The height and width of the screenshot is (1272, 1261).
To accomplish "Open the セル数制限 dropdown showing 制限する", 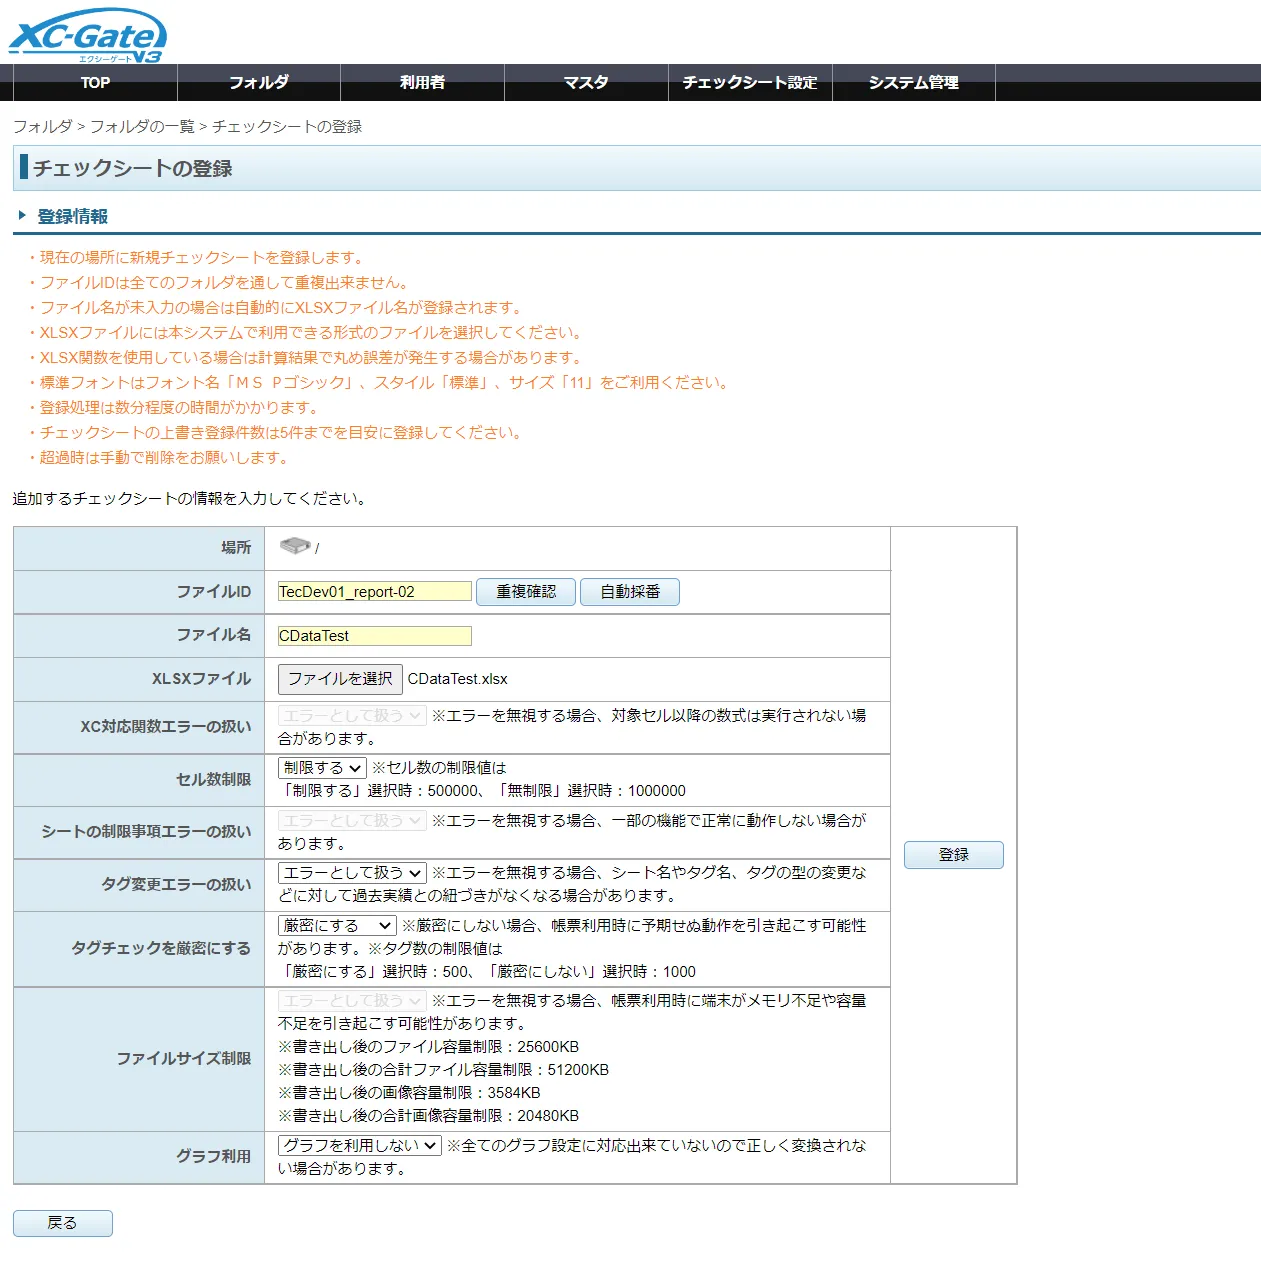I will (x=321, y=767).
